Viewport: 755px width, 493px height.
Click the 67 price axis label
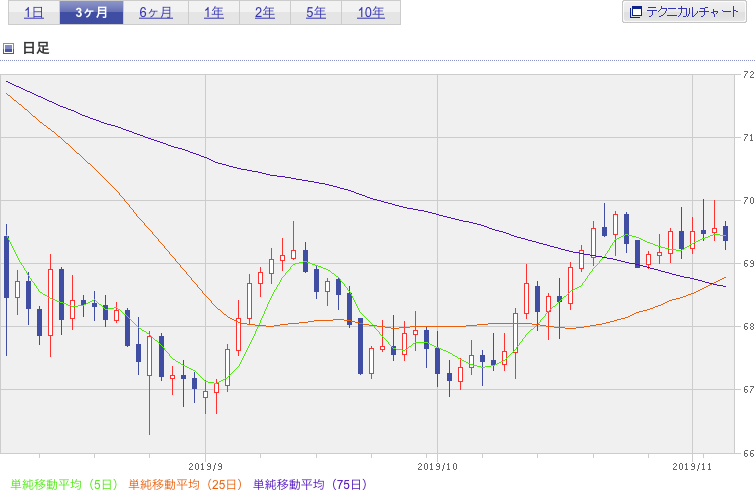(x=749, y=389)
